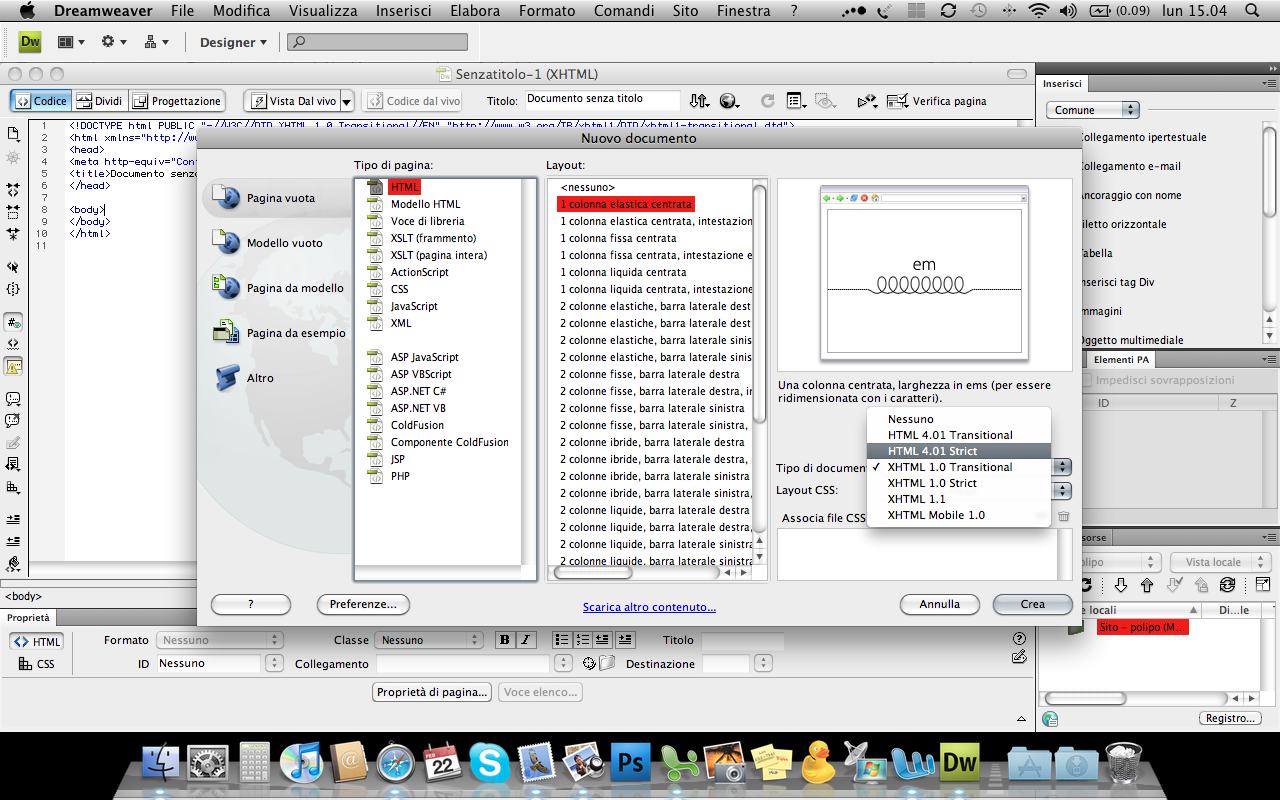The height and width of the screenshot is (800, 1280).
Task: Choose Pagina da modello category
Action: click(x=278, y=288)
